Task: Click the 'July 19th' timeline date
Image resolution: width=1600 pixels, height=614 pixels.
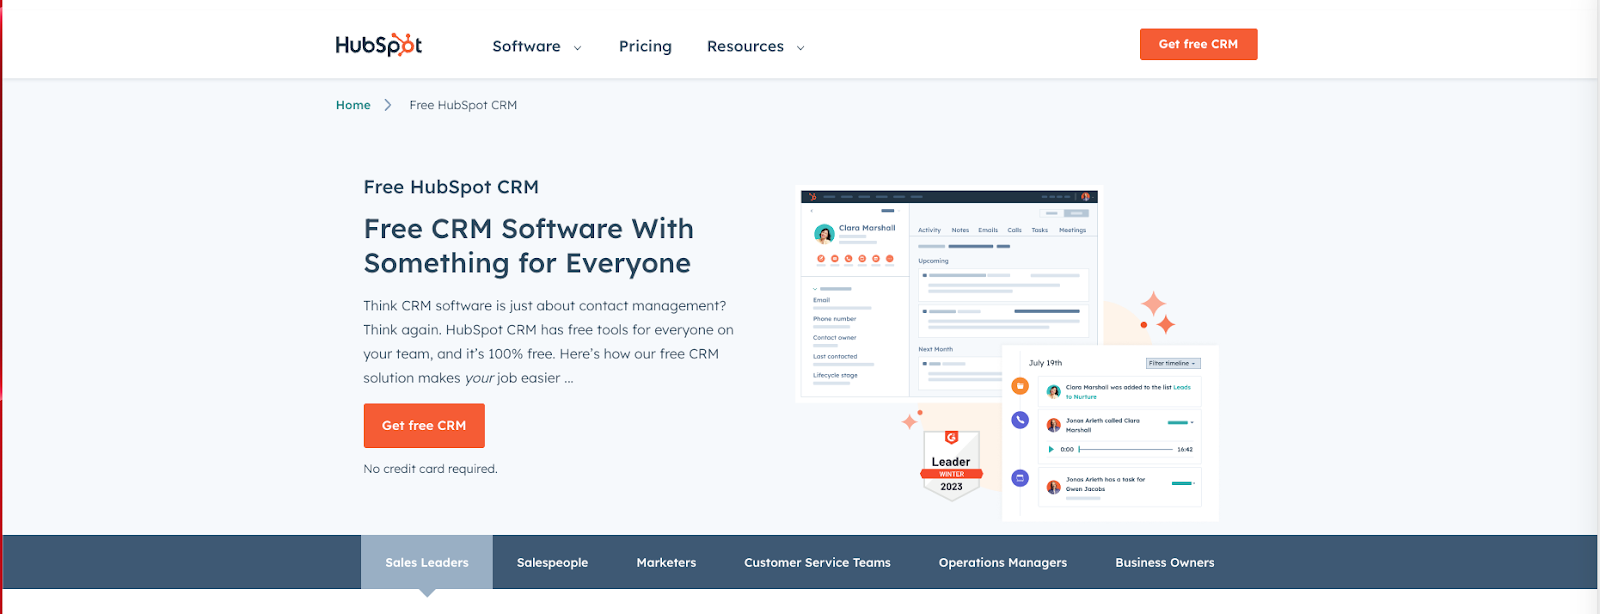Action: pos(1045,363)
